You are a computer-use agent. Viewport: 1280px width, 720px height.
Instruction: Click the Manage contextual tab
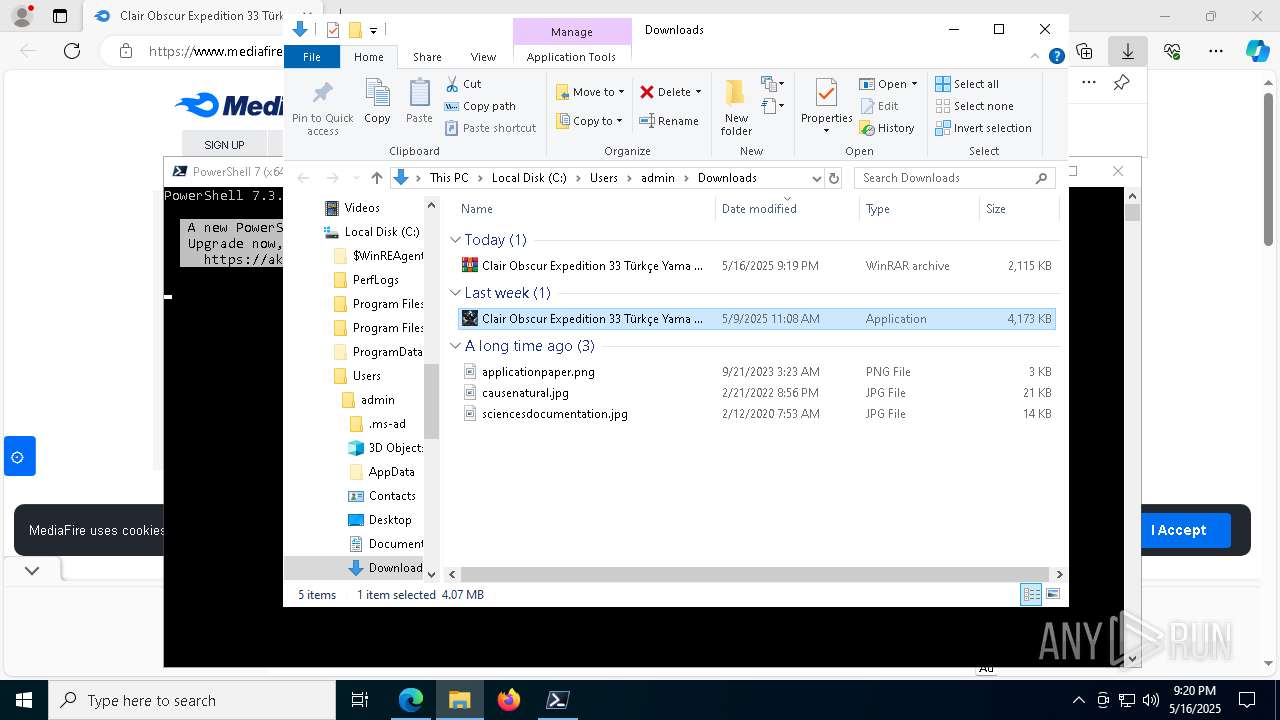[x=572, y=32]
